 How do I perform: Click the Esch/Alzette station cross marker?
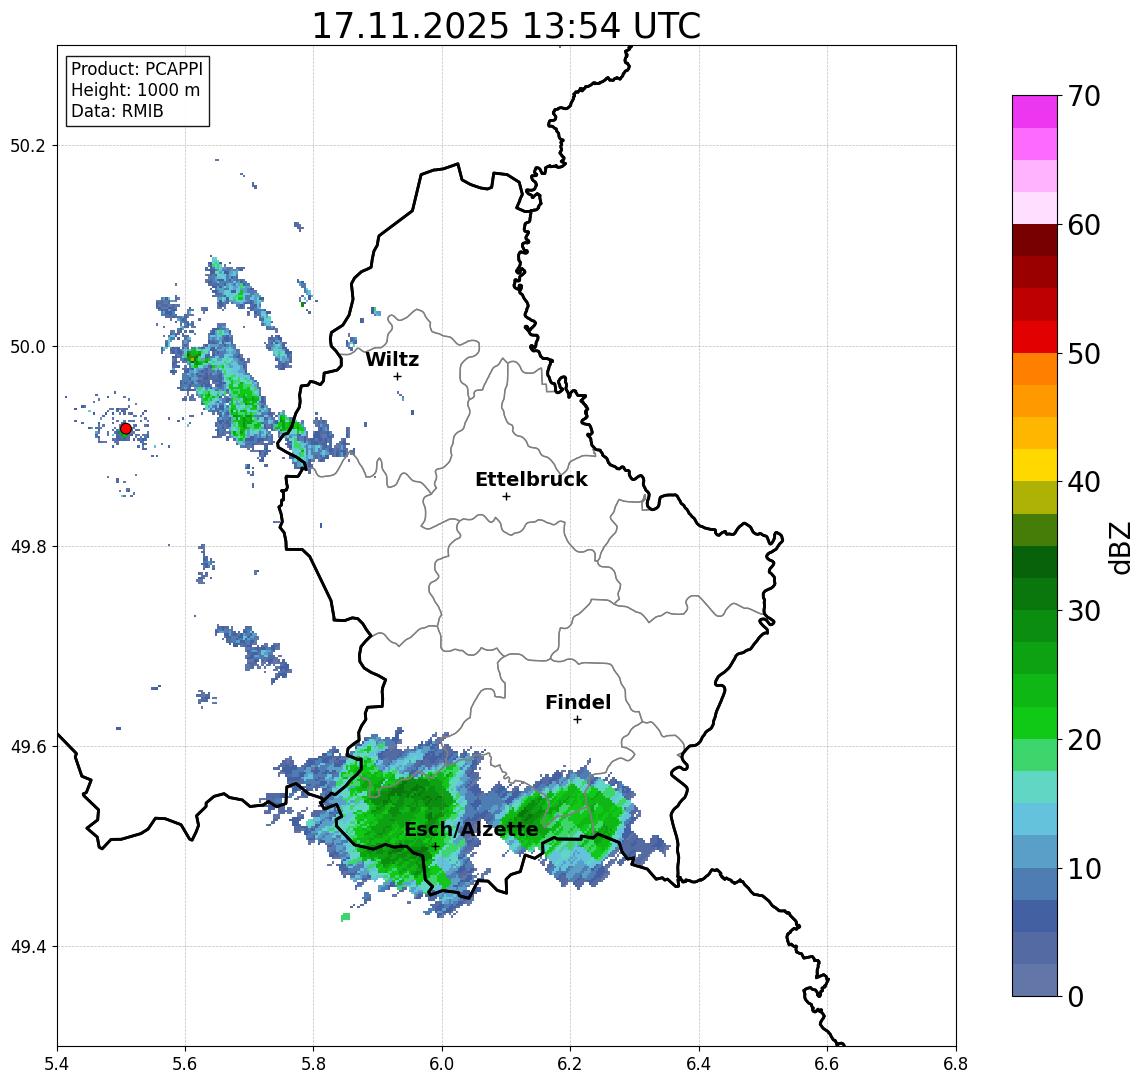pyautogui.click(x=435, y=847)
